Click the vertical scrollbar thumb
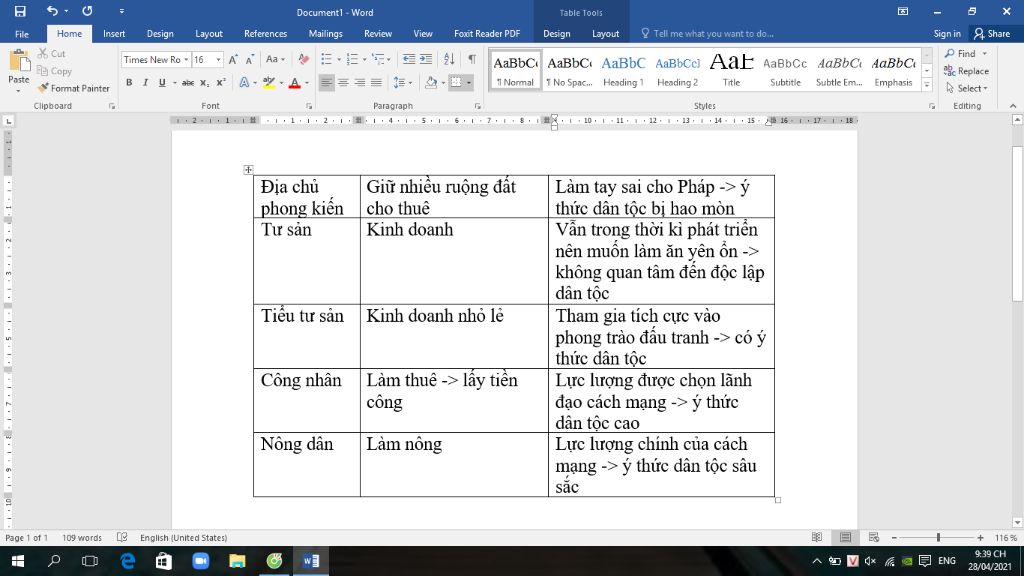 [1017, 223]
